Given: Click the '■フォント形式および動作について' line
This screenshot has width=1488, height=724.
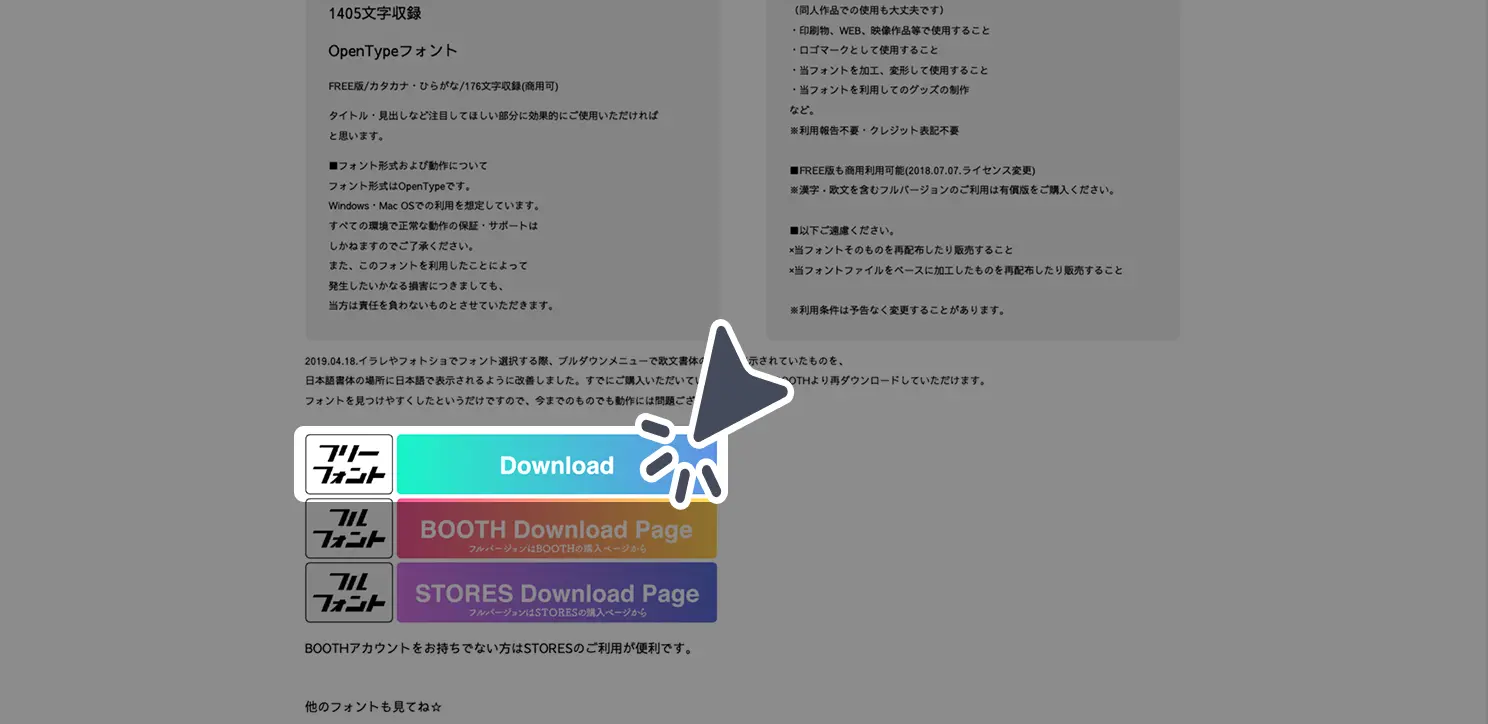Looking at the screenshot, I should (408, 166).
